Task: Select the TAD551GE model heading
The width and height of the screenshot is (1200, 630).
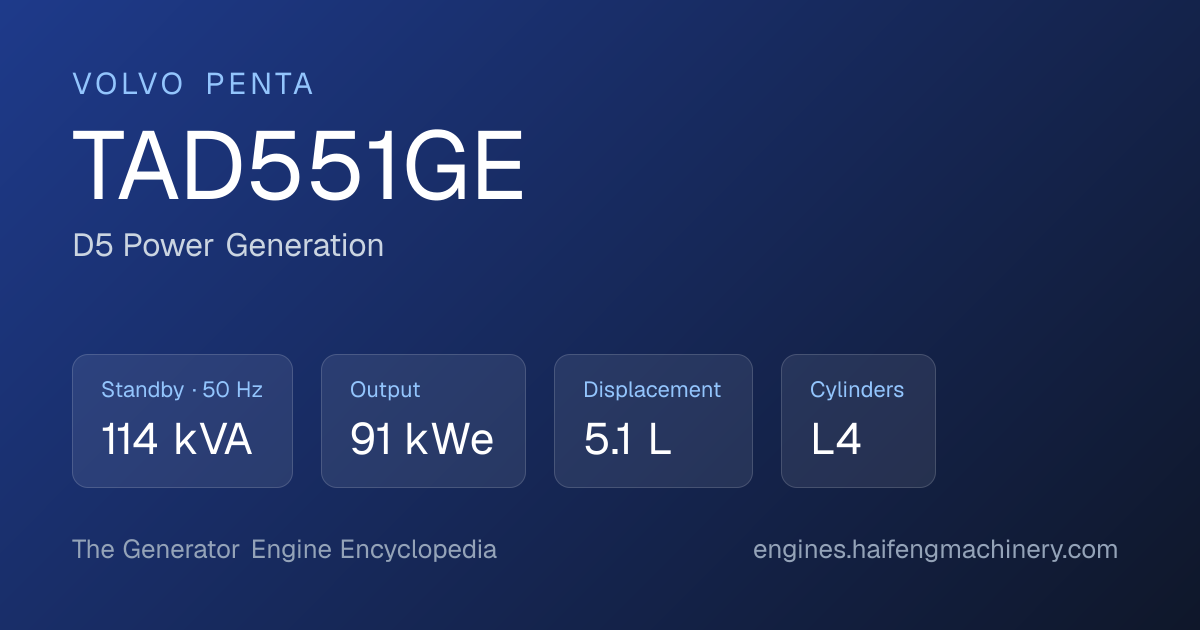Action: tap(299, 167)
